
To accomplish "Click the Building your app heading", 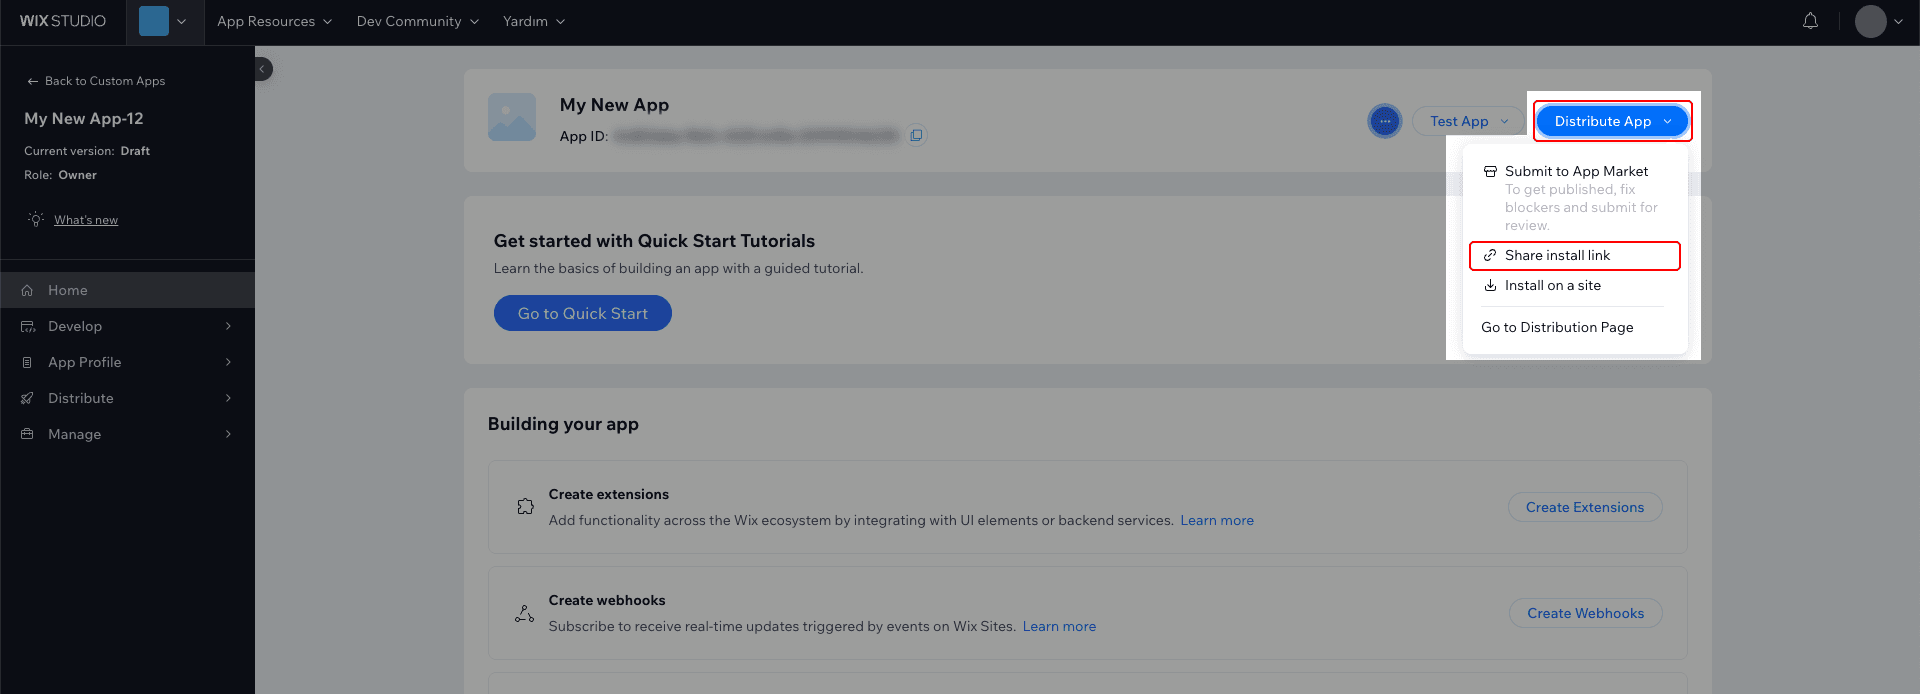I will coord(563,424).
